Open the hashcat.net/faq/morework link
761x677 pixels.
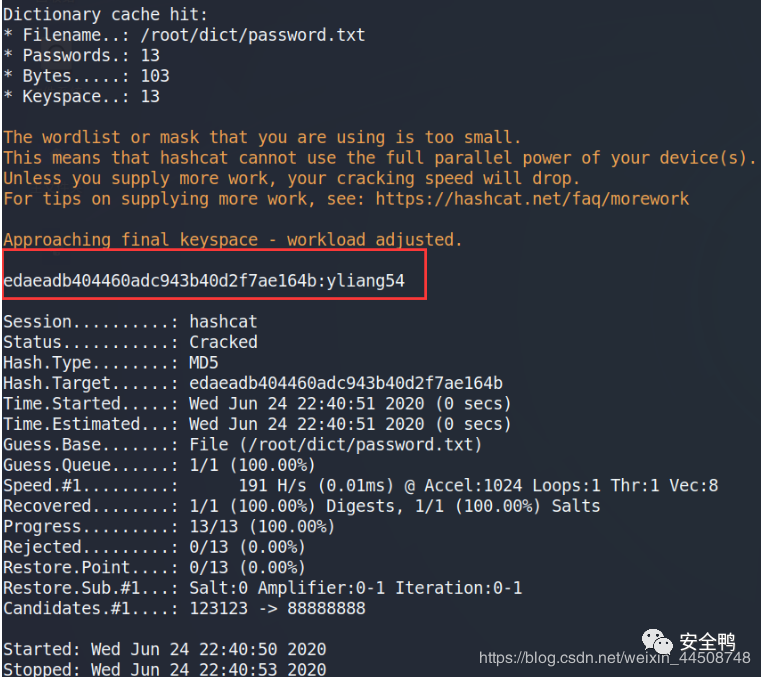(x=532, y=199)
